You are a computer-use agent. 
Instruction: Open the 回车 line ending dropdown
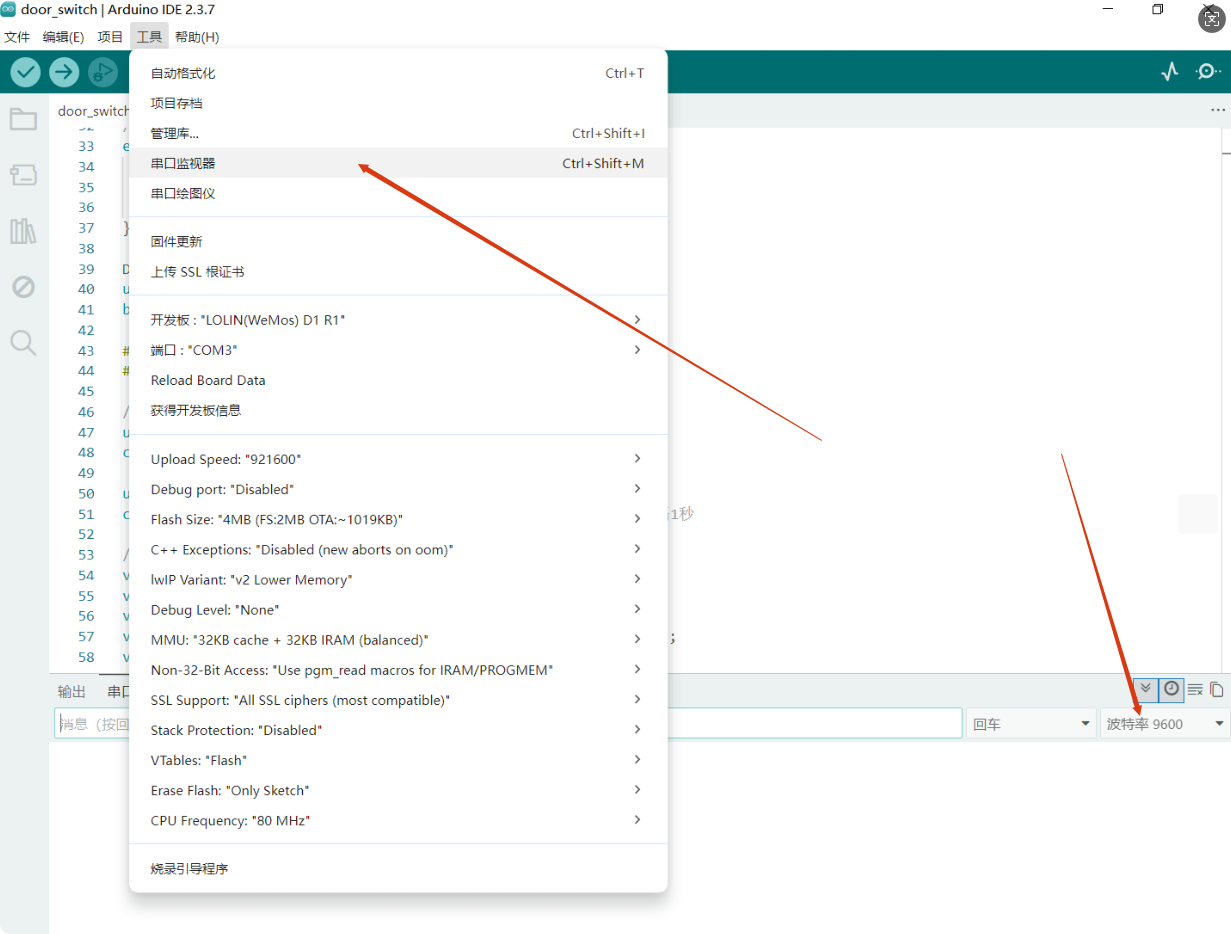(x=1030, y=724)
